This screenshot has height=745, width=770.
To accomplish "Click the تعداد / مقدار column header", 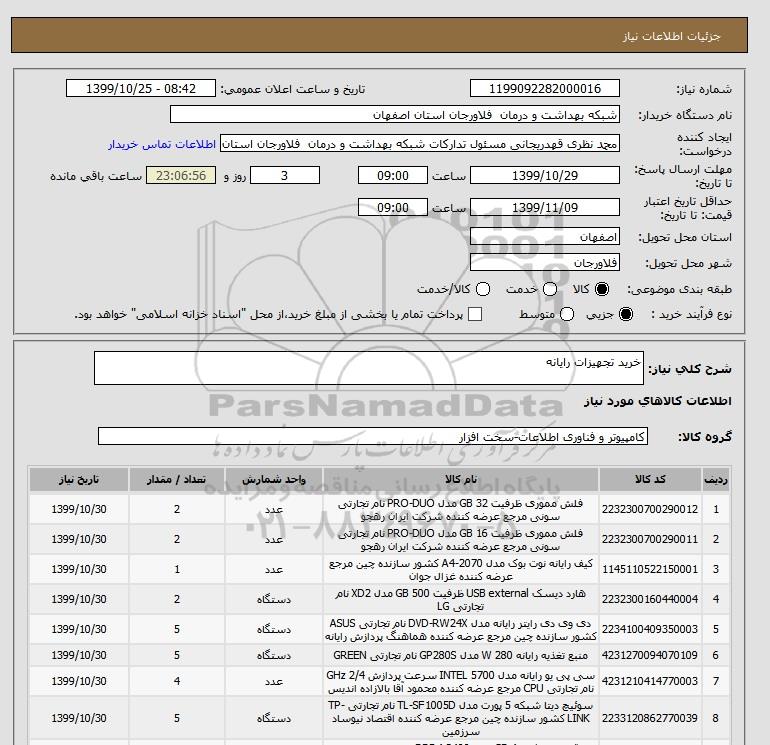I will click(177, 479).
